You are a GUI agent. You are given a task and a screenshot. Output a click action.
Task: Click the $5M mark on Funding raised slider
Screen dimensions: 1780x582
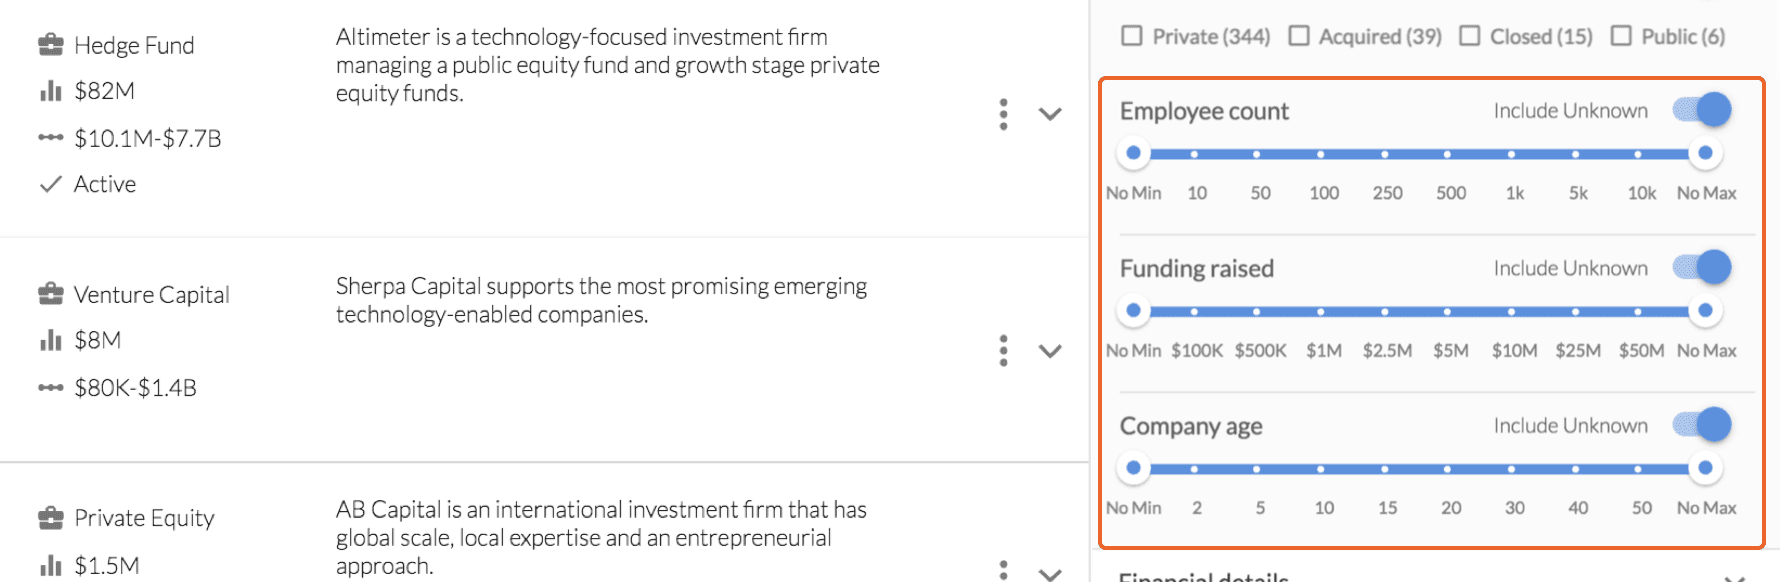1447,312
